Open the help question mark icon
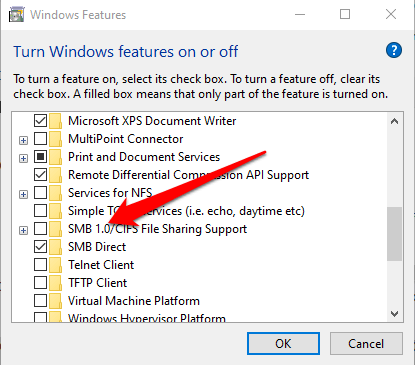 pos(394,51)
